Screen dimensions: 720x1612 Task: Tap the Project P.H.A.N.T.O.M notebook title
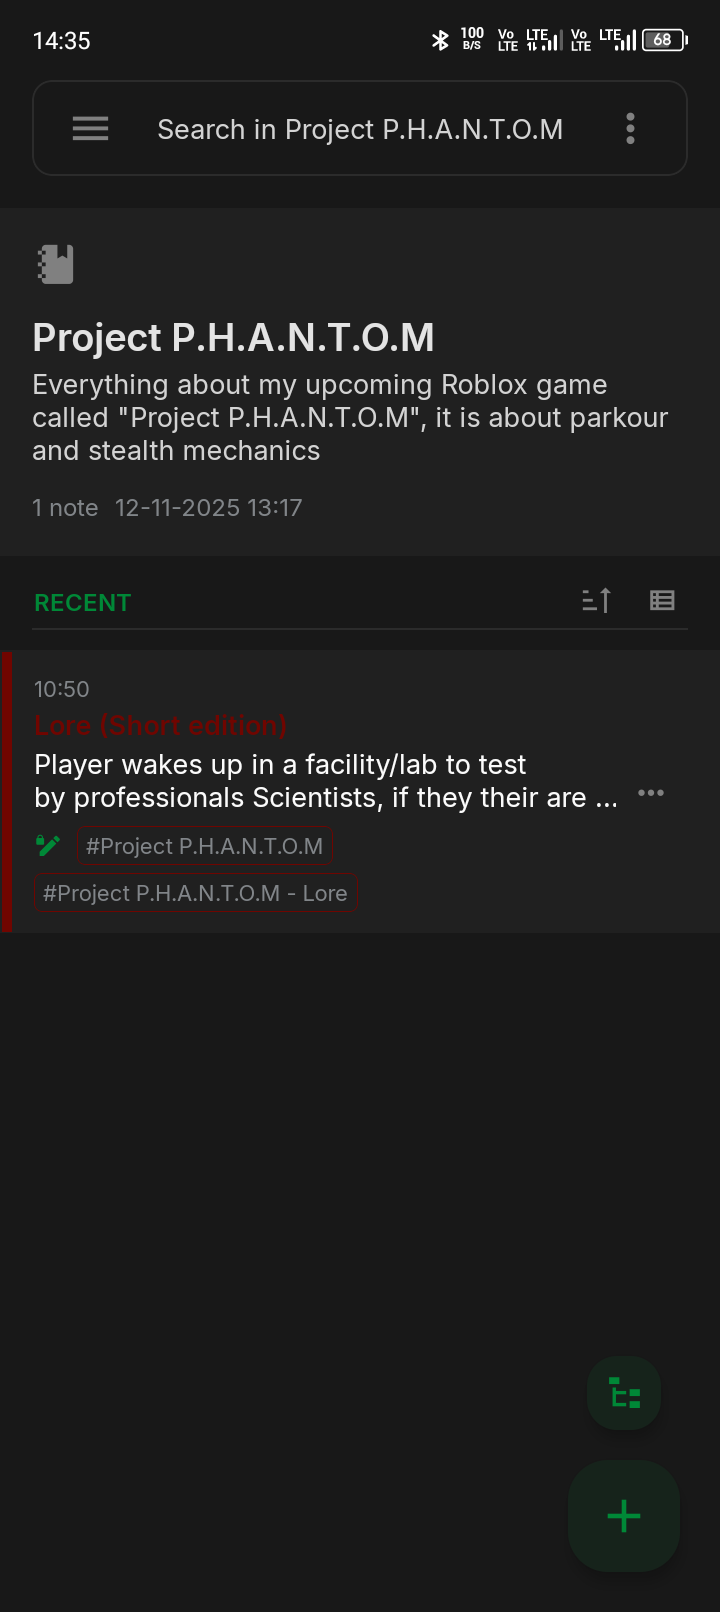234,338
